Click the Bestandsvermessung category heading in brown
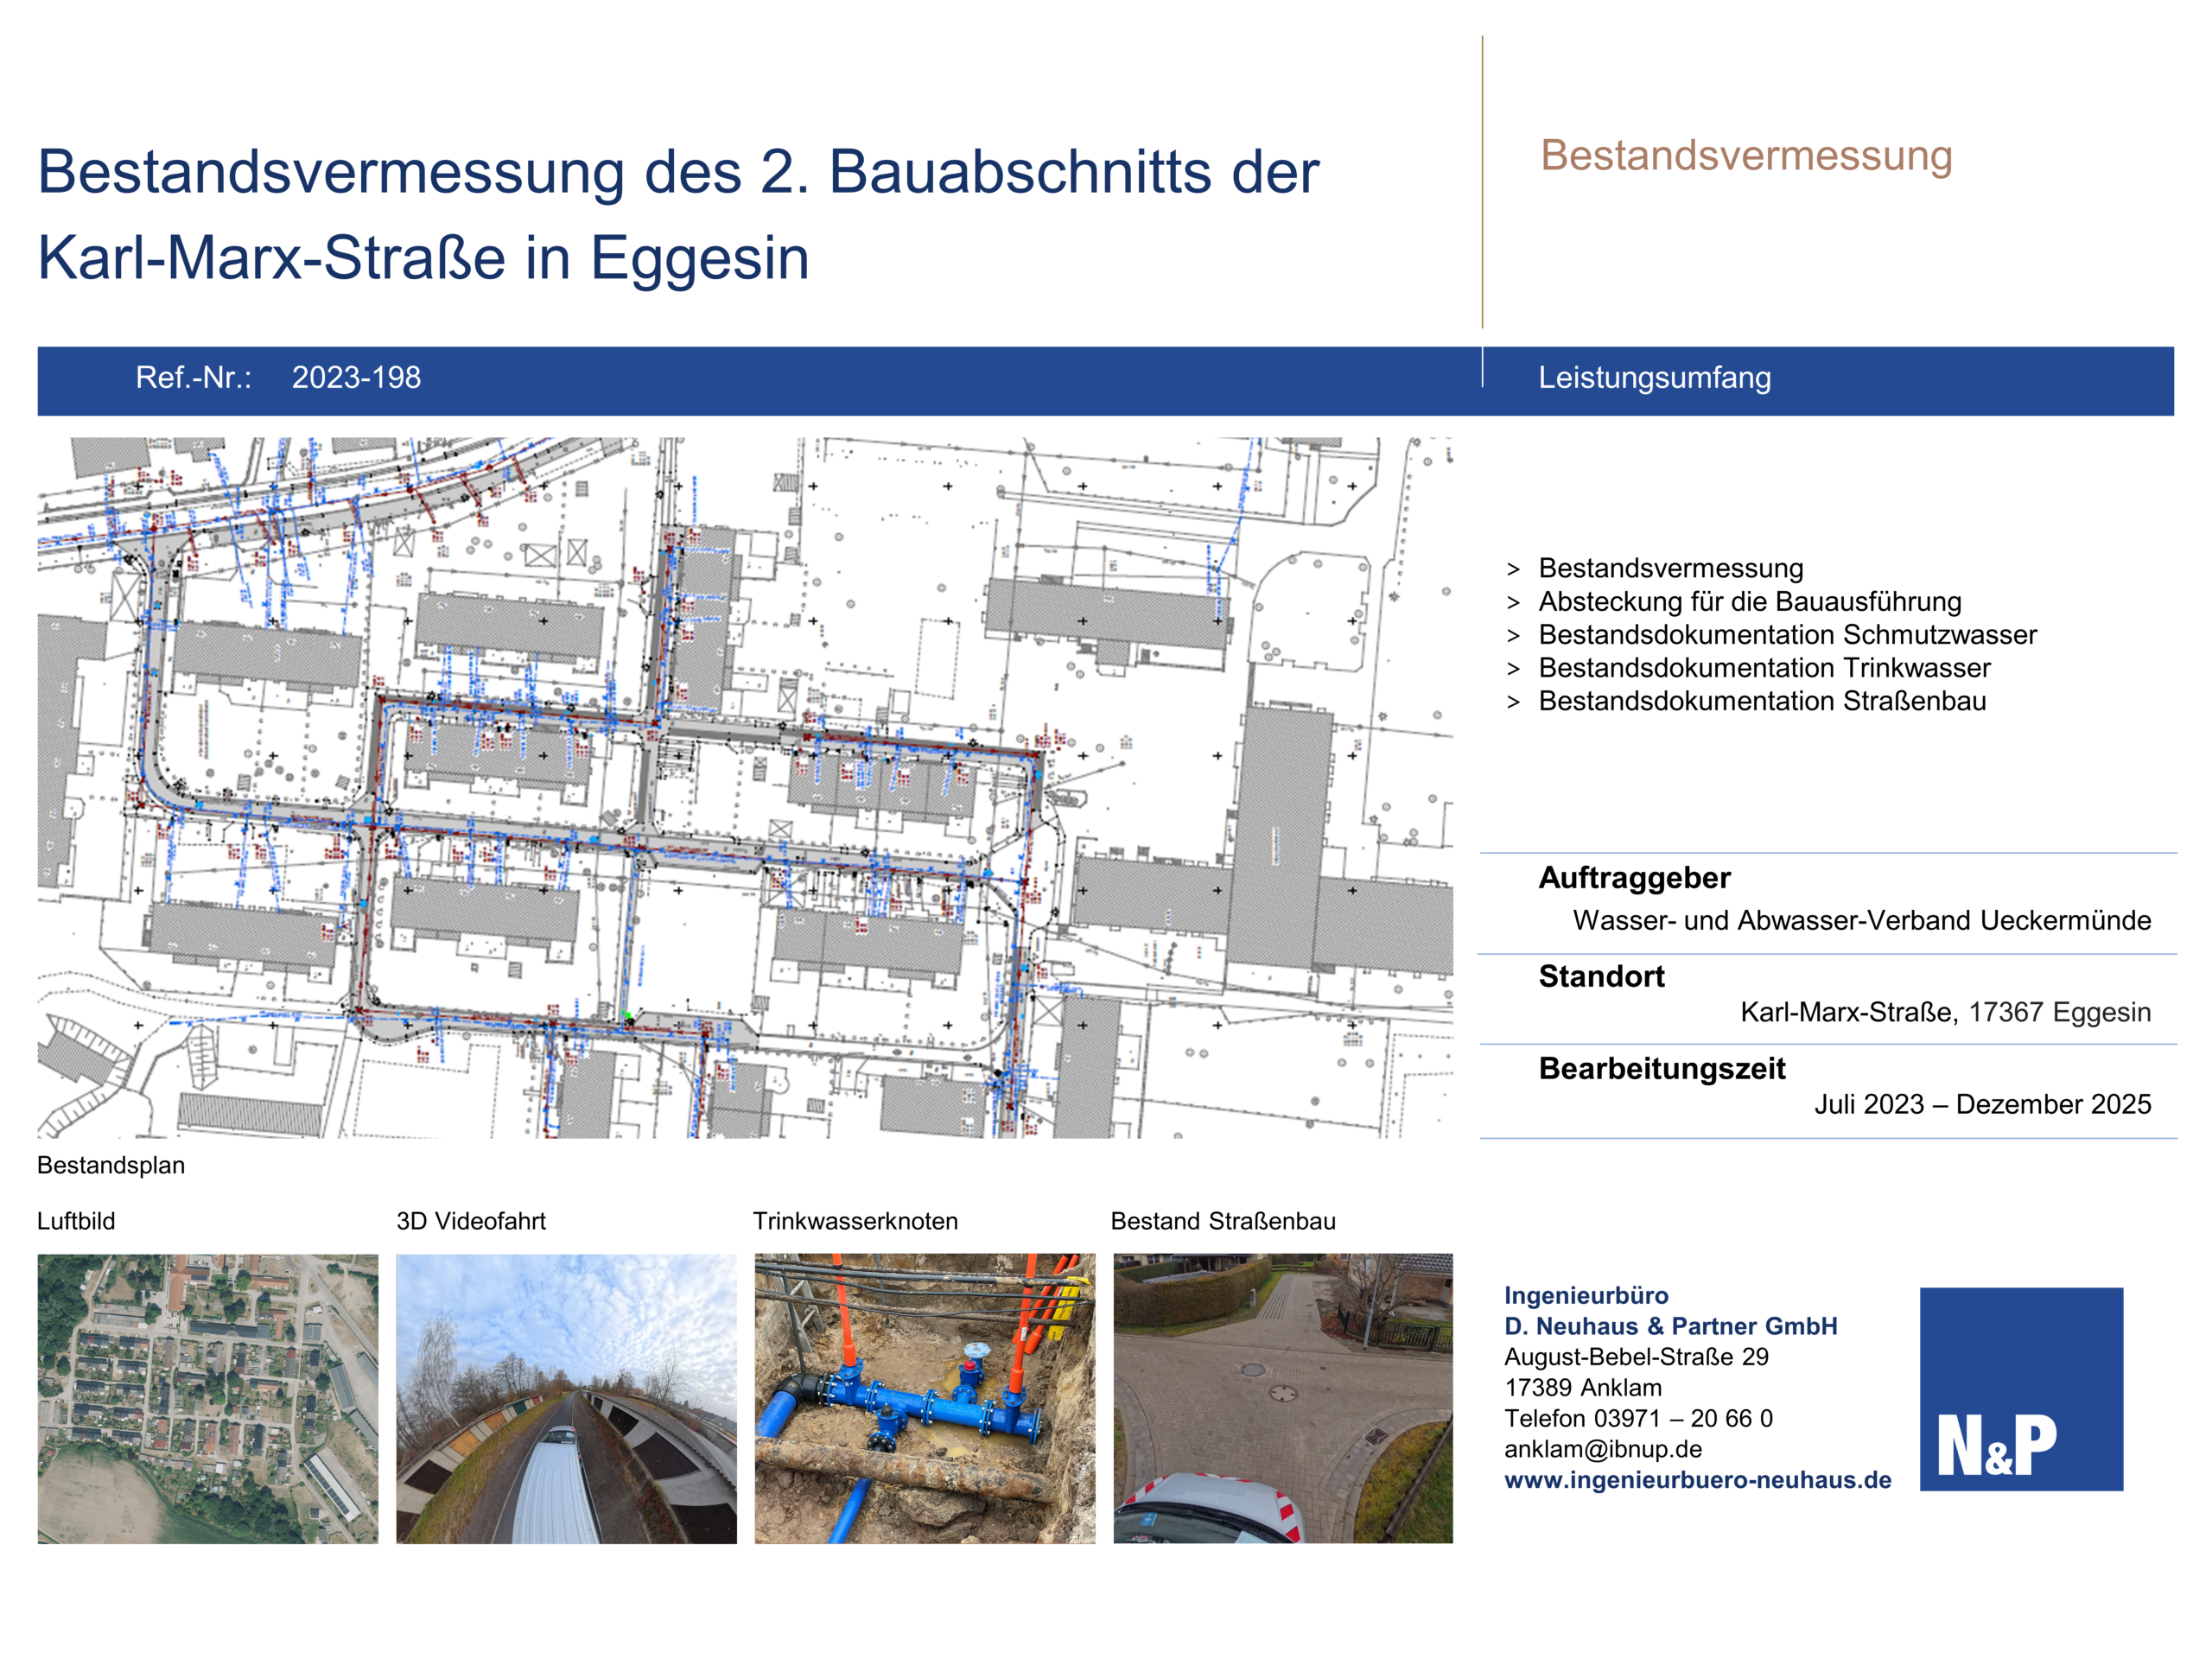 1746,156
